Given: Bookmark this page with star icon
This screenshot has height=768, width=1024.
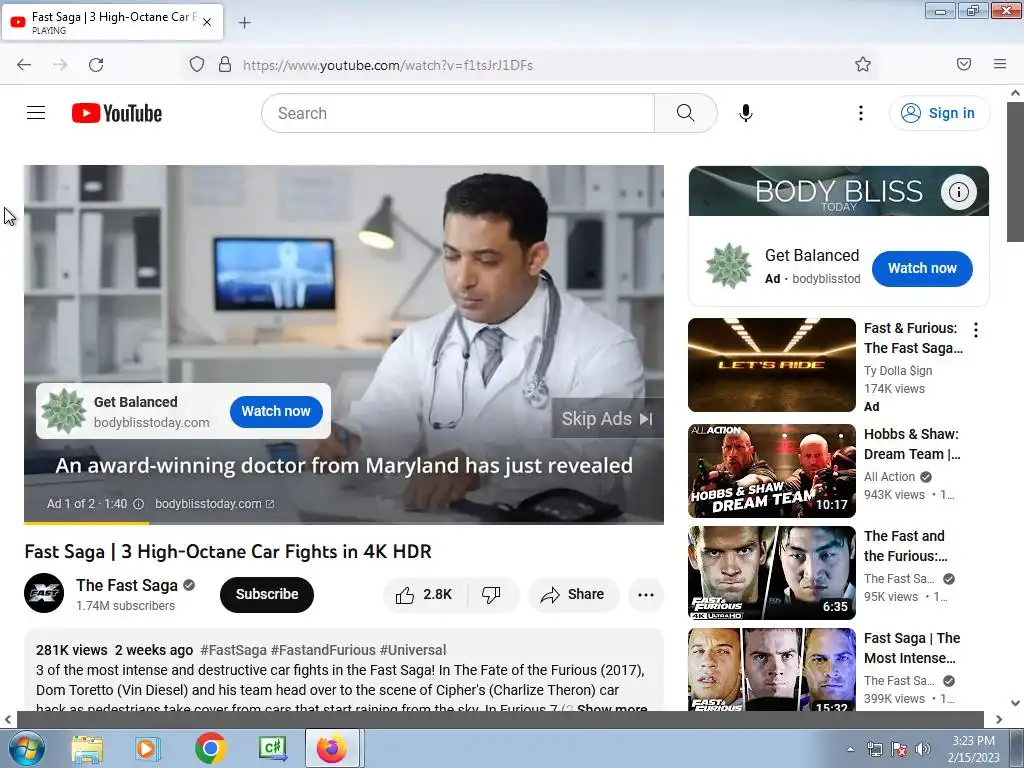Looking at the screenshot, I should pos(863,64).
